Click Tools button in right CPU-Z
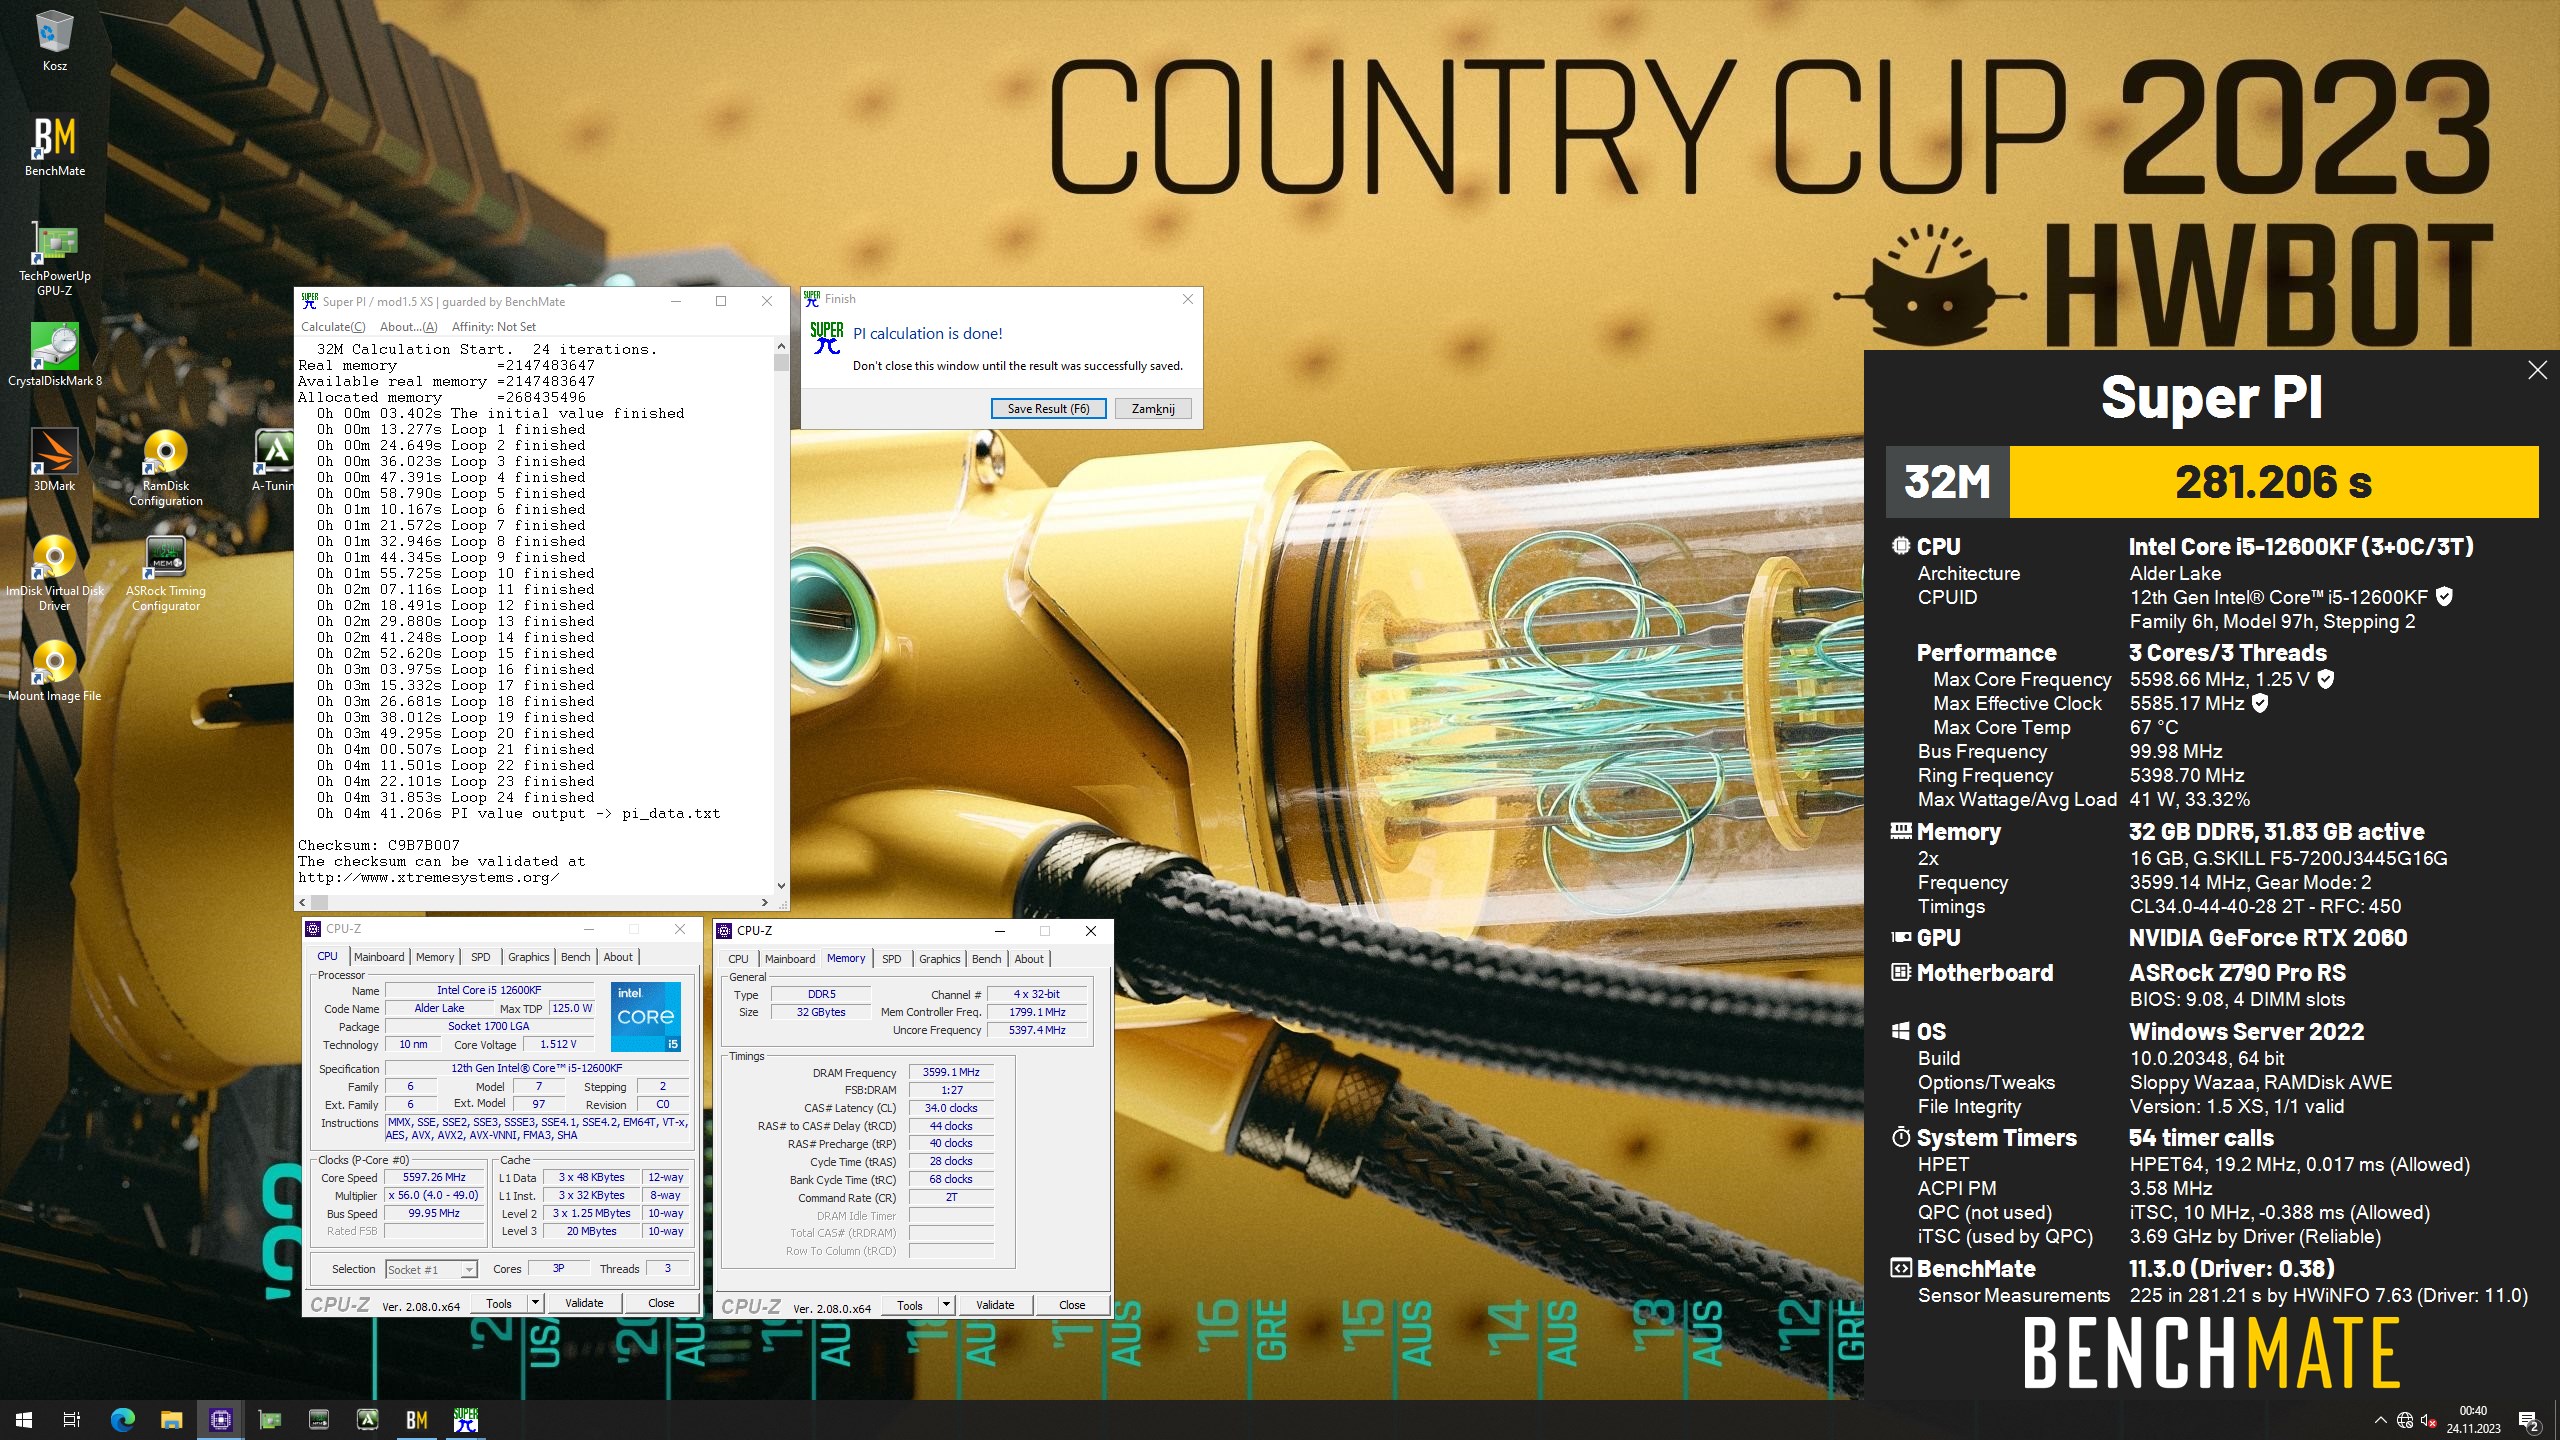This screenshot has width=2560, height=1440. tap(909, 1305)
